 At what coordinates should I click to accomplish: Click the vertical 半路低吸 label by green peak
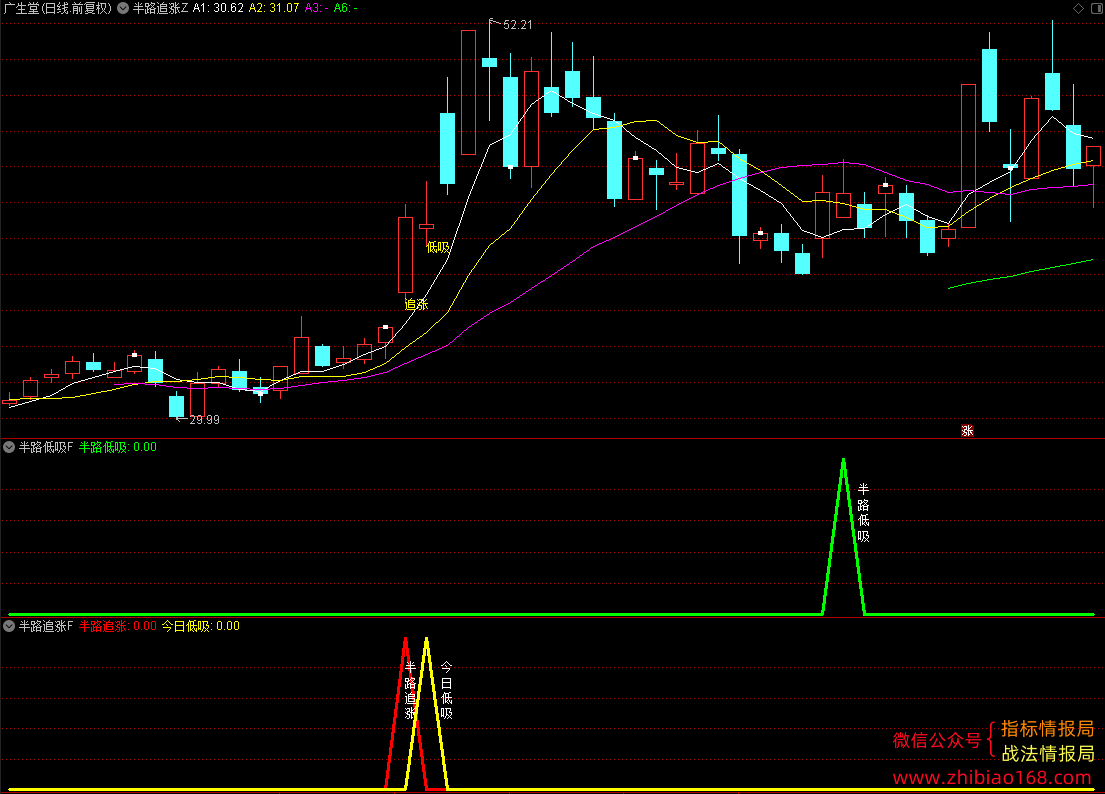(863, 513)
